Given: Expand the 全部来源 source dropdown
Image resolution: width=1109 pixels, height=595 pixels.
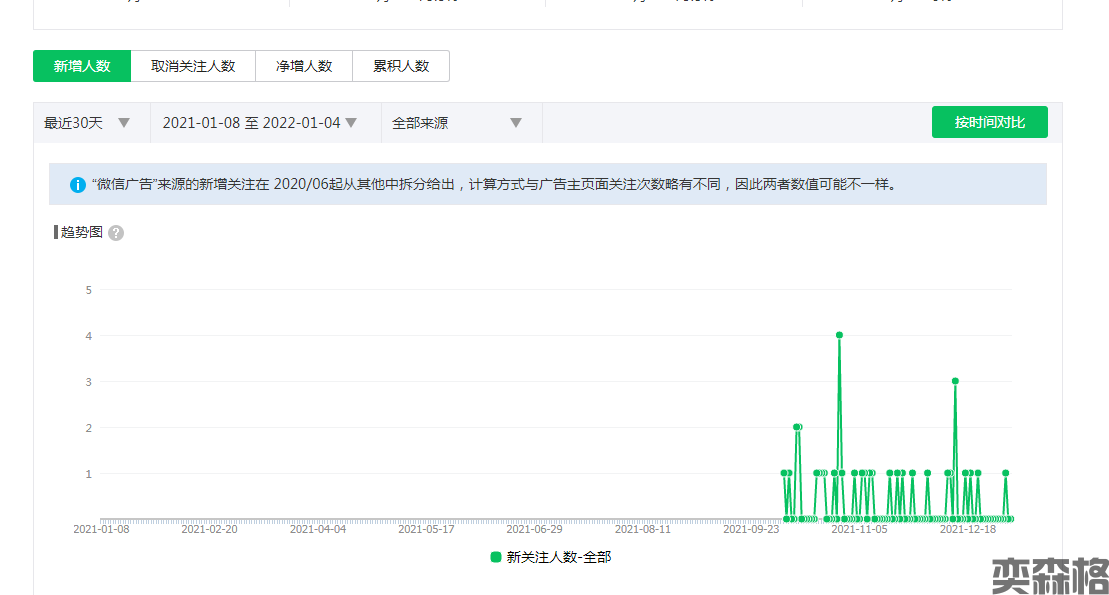Looking at the screenshot, I should tap(458, 123).
